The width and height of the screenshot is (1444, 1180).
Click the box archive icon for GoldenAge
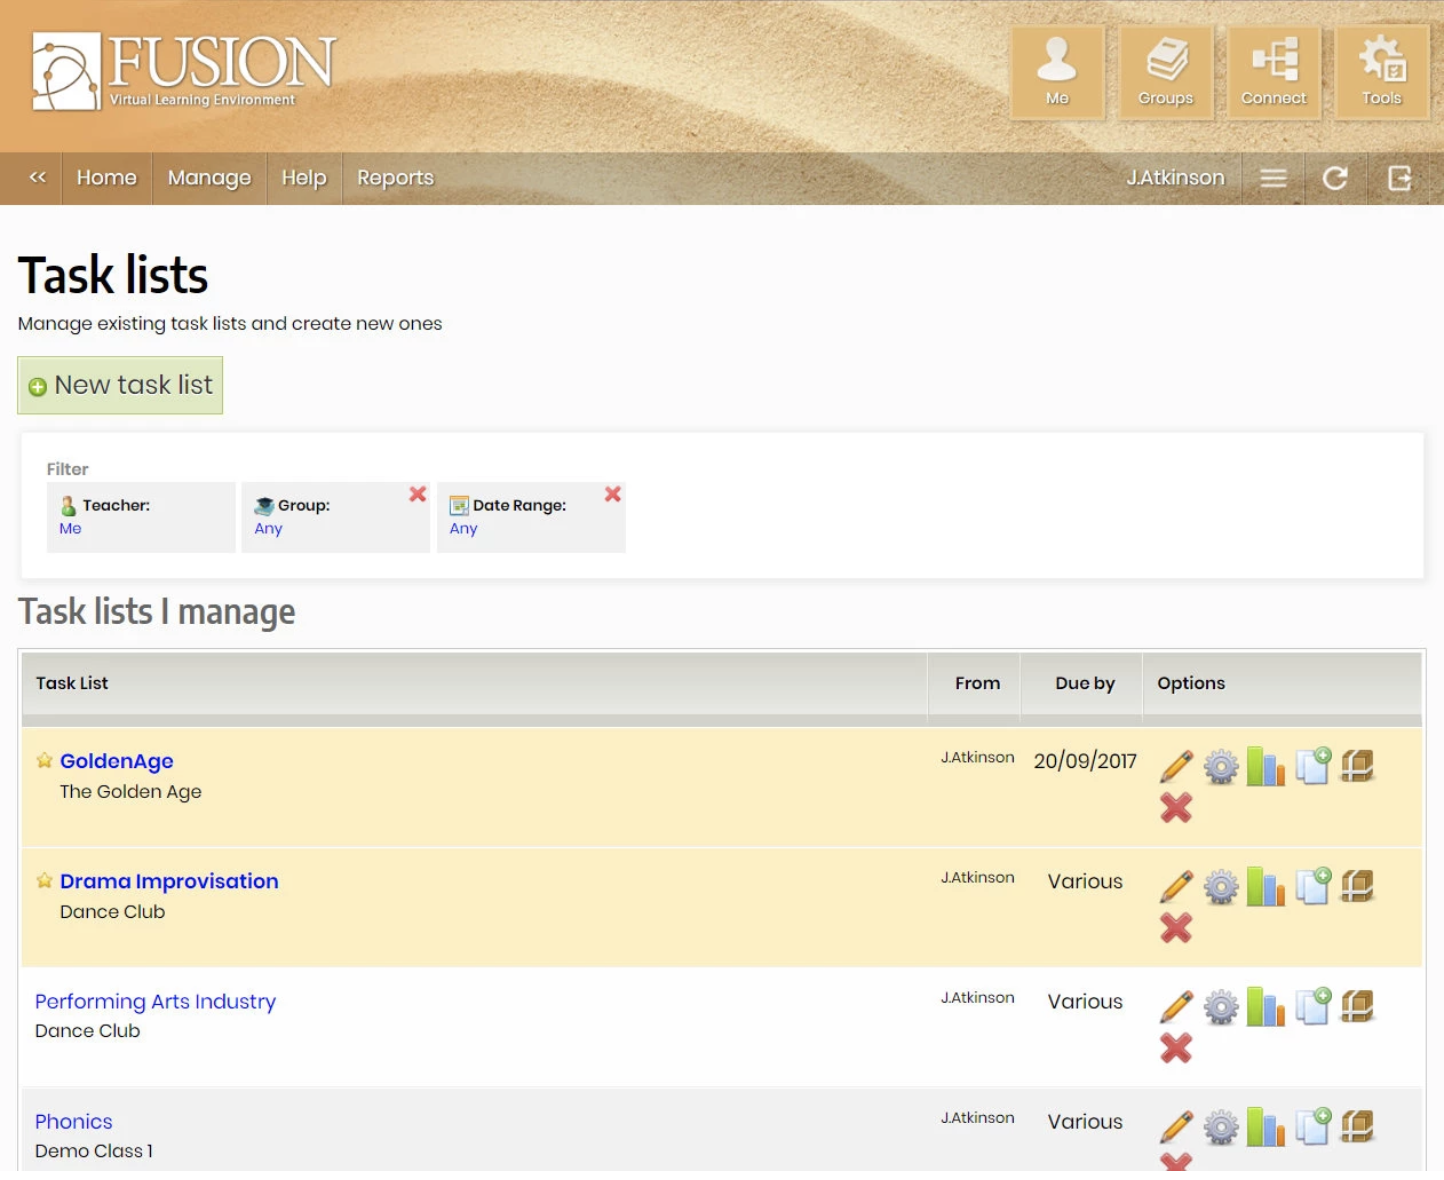click(x=1357, y=766)
